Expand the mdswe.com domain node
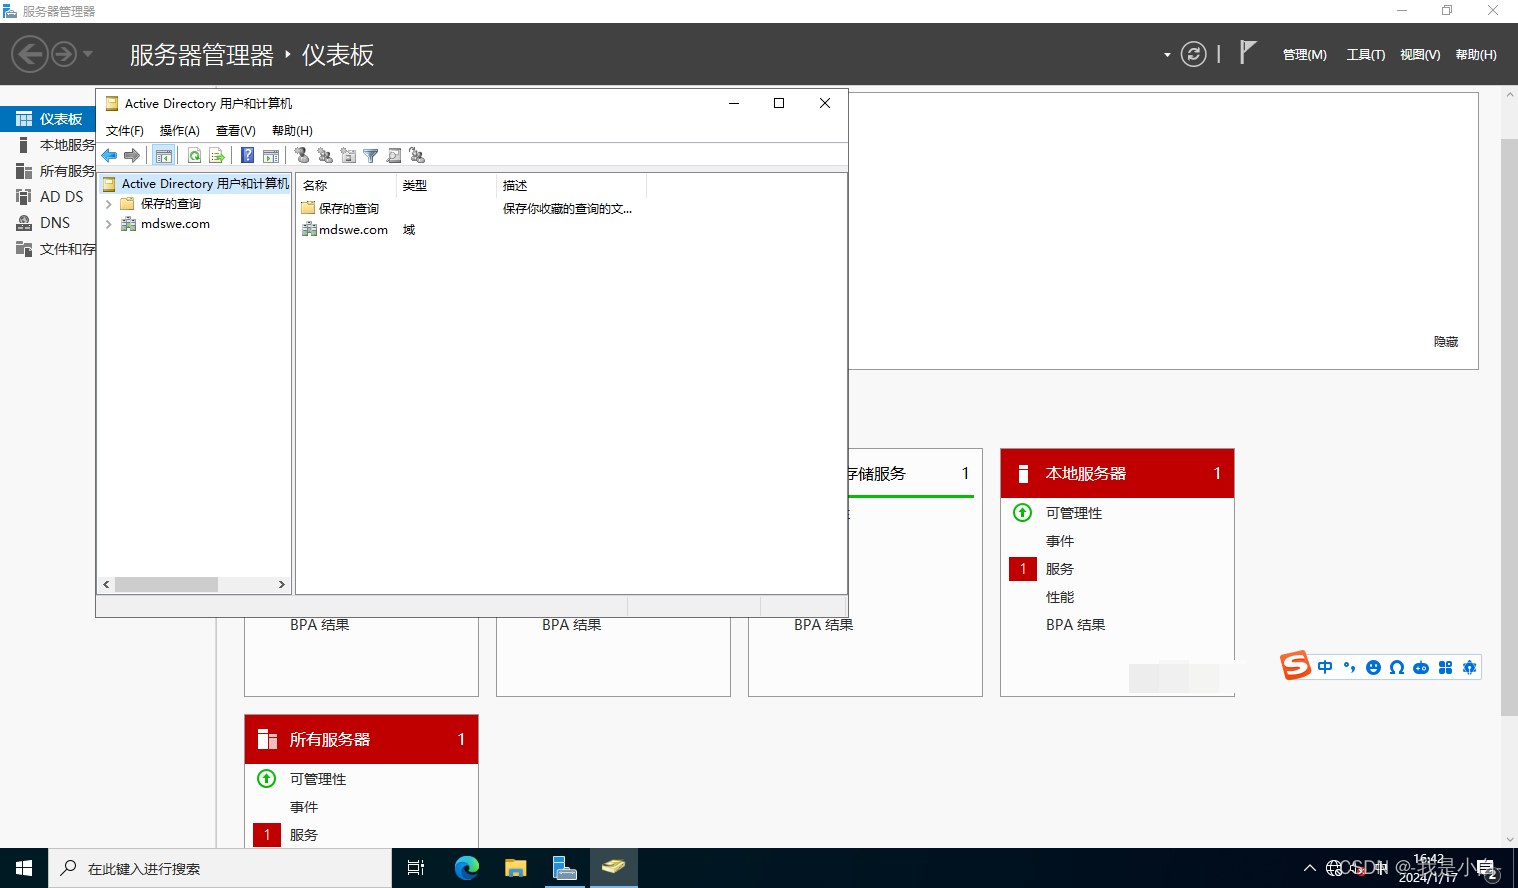Screen dimensions: 1518x888 (110, 223)
